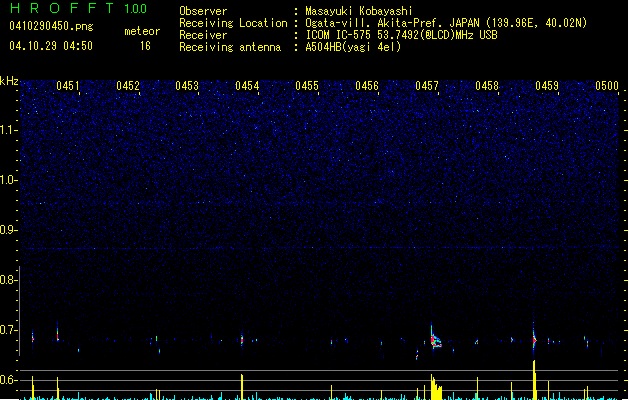
Task: Click the meteor count value 16
Action: [145, 46]
